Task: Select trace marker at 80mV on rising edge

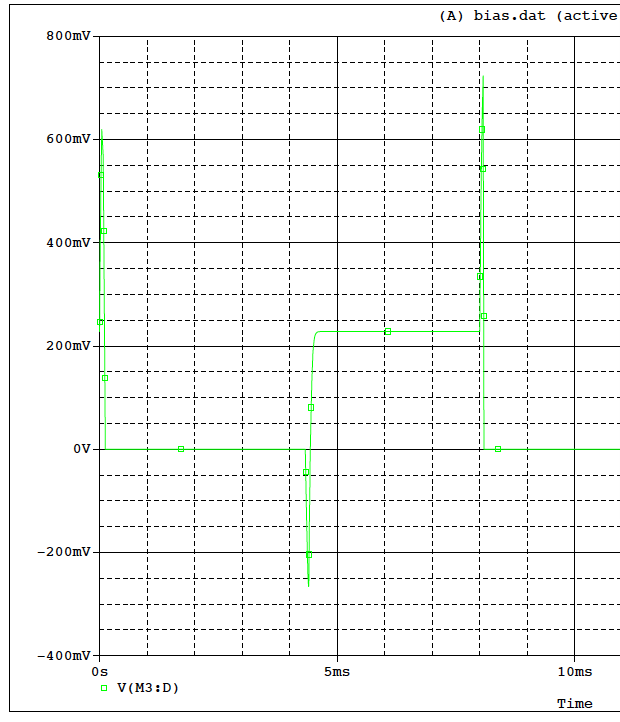Action: tap(311, 408)
